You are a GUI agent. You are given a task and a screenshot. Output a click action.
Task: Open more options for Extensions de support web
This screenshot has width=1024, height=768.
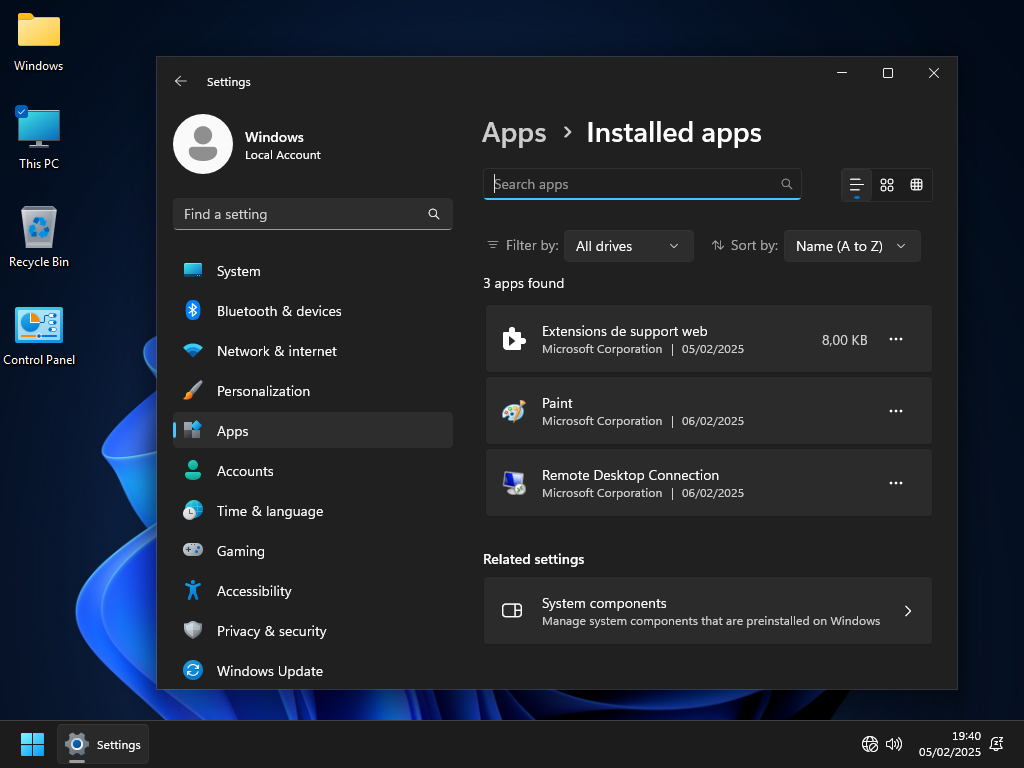coord(896,339)
